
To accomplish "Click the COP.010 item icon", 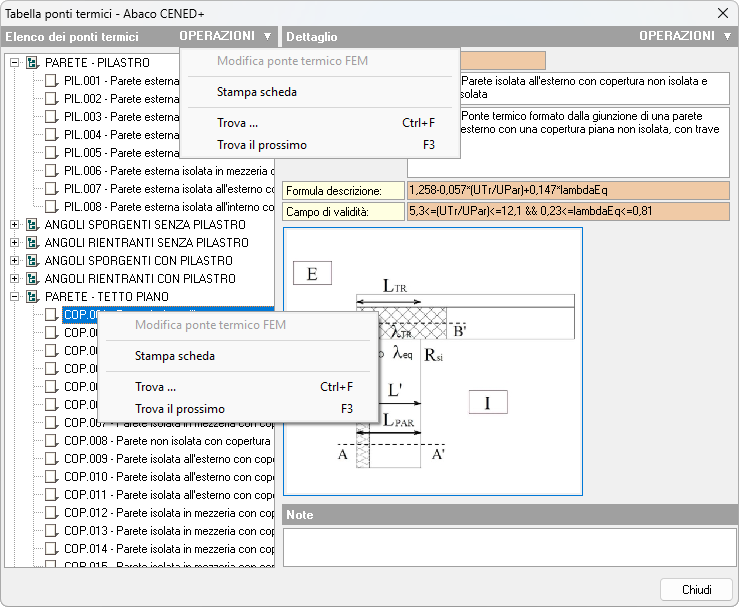I will 52,477.
